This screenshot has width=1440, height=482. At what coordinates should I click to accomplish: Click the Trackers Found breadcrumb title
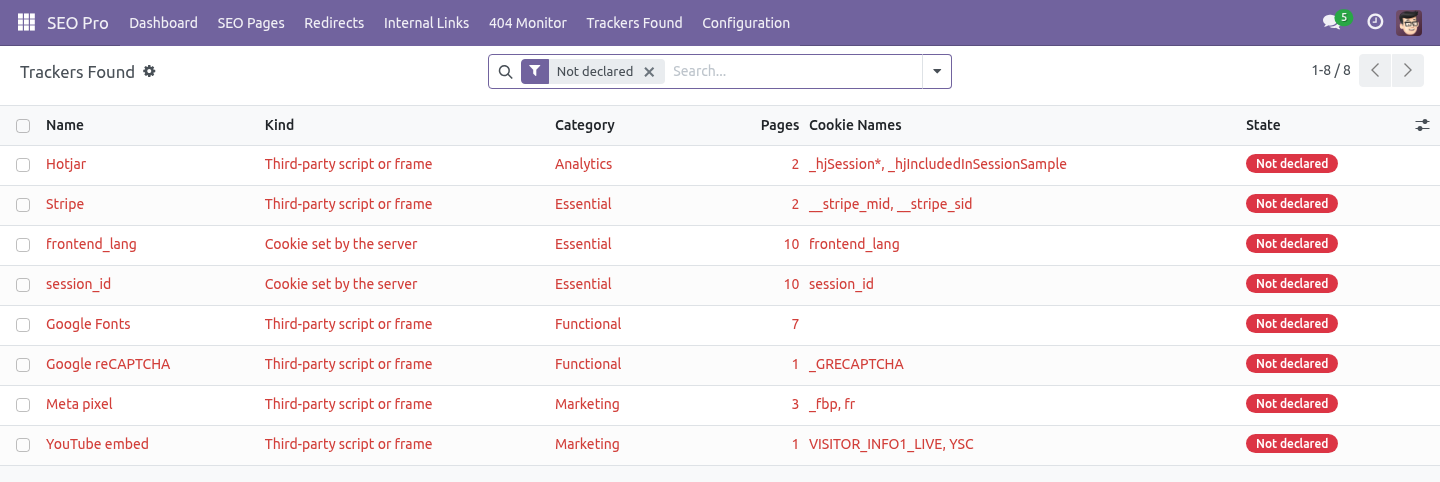[77, 72]
